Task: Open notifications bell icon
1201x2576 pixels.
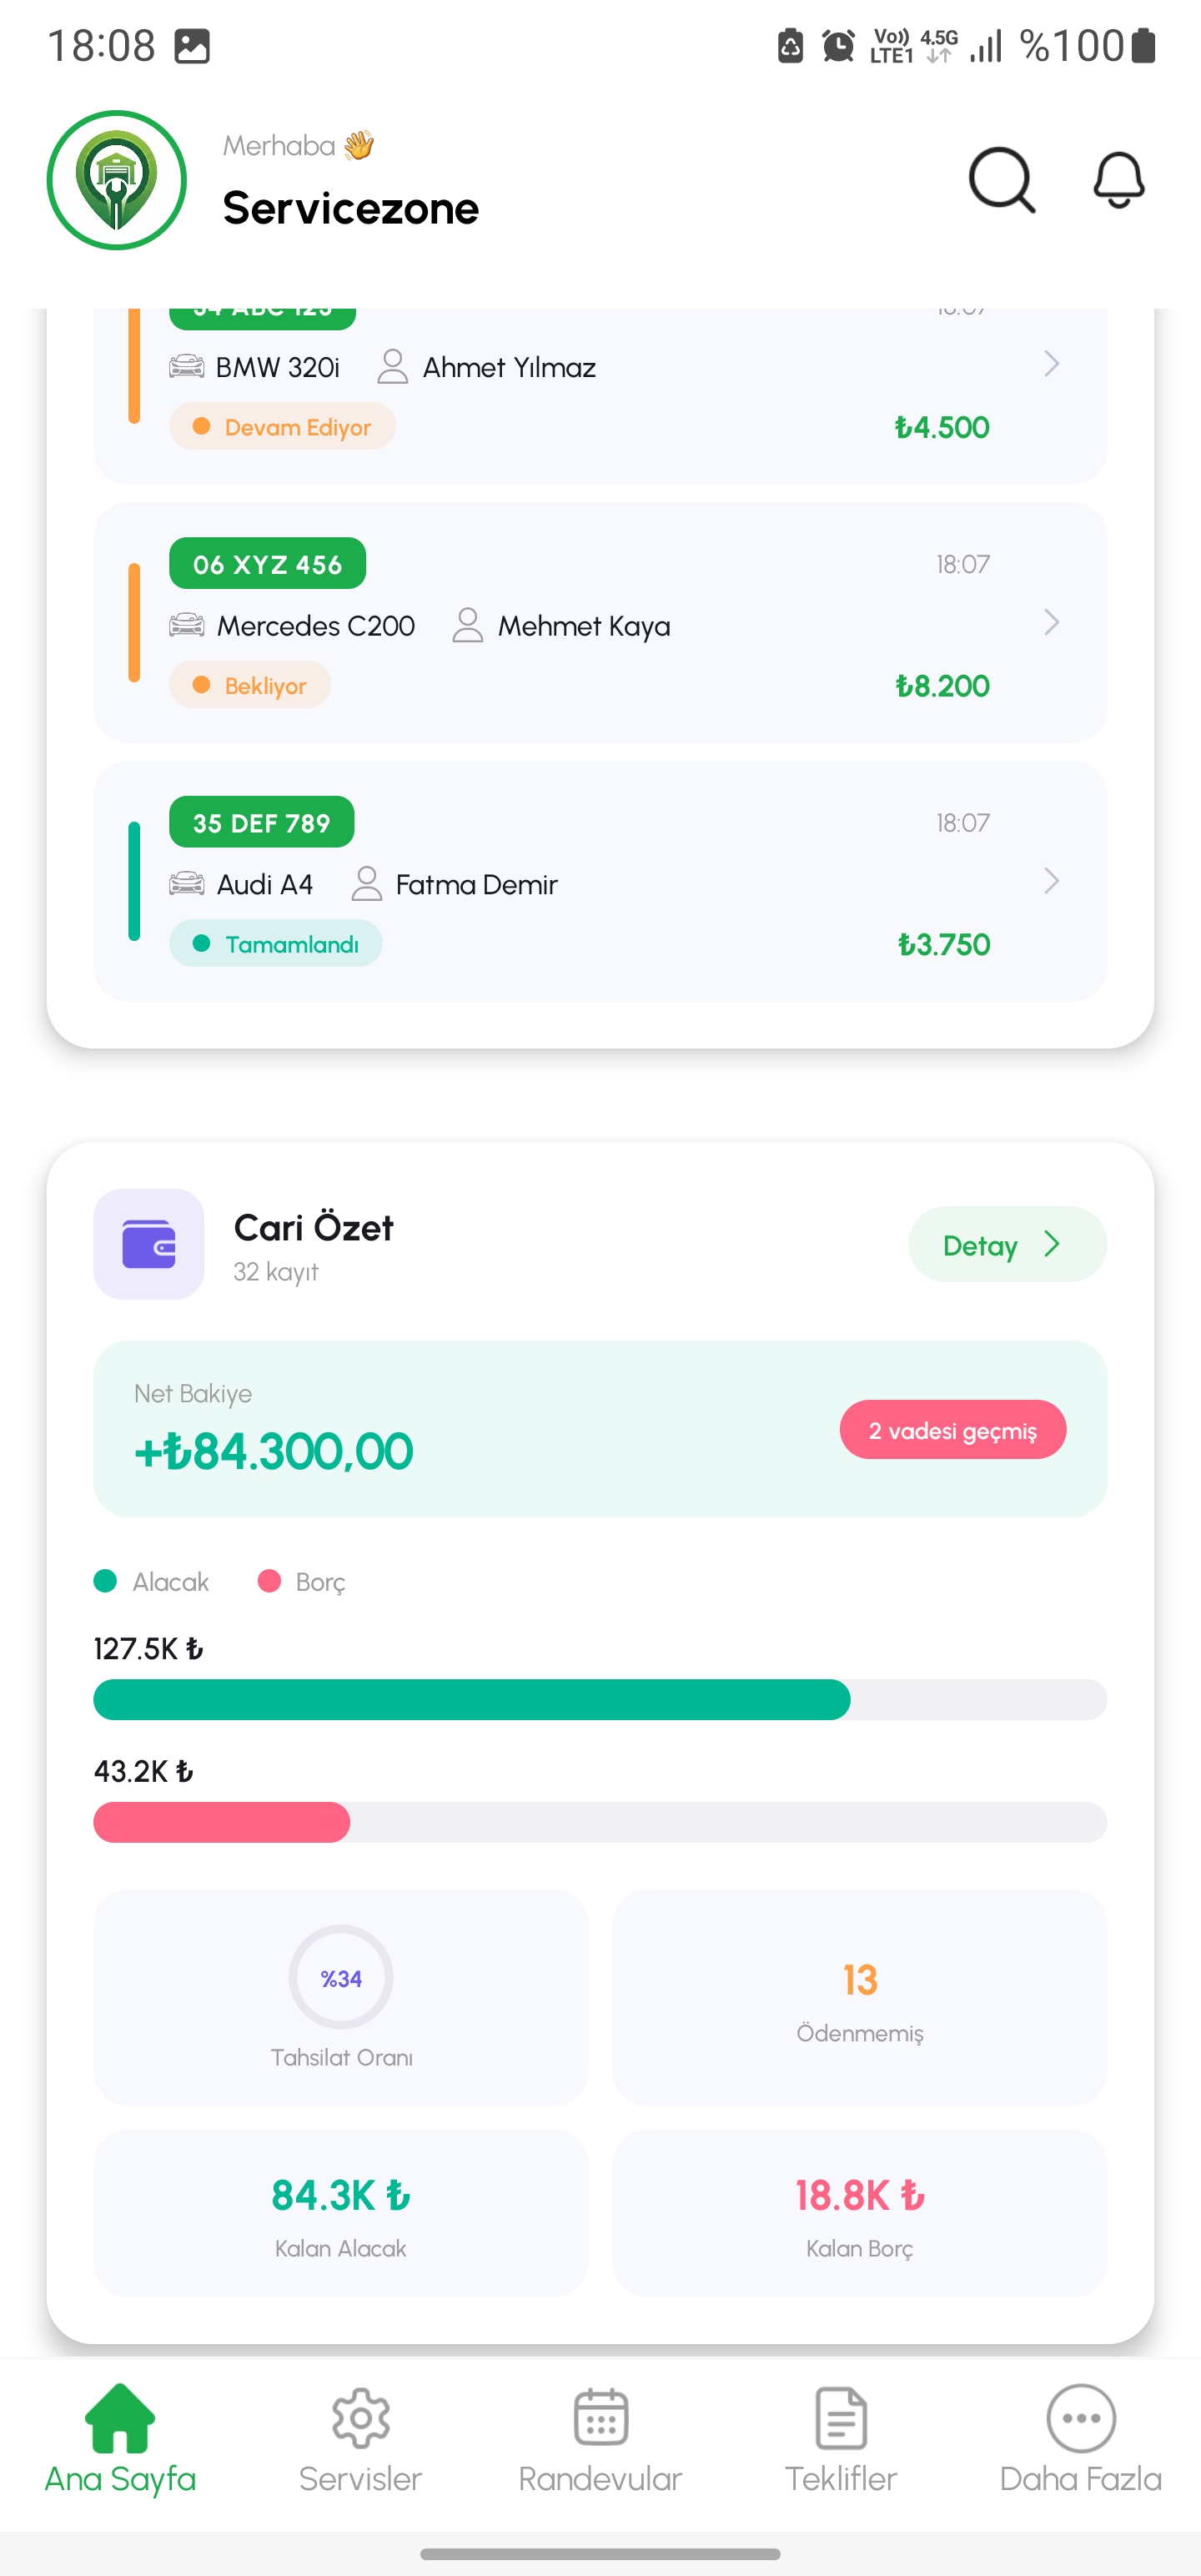Action: [x=1118, y=181]
